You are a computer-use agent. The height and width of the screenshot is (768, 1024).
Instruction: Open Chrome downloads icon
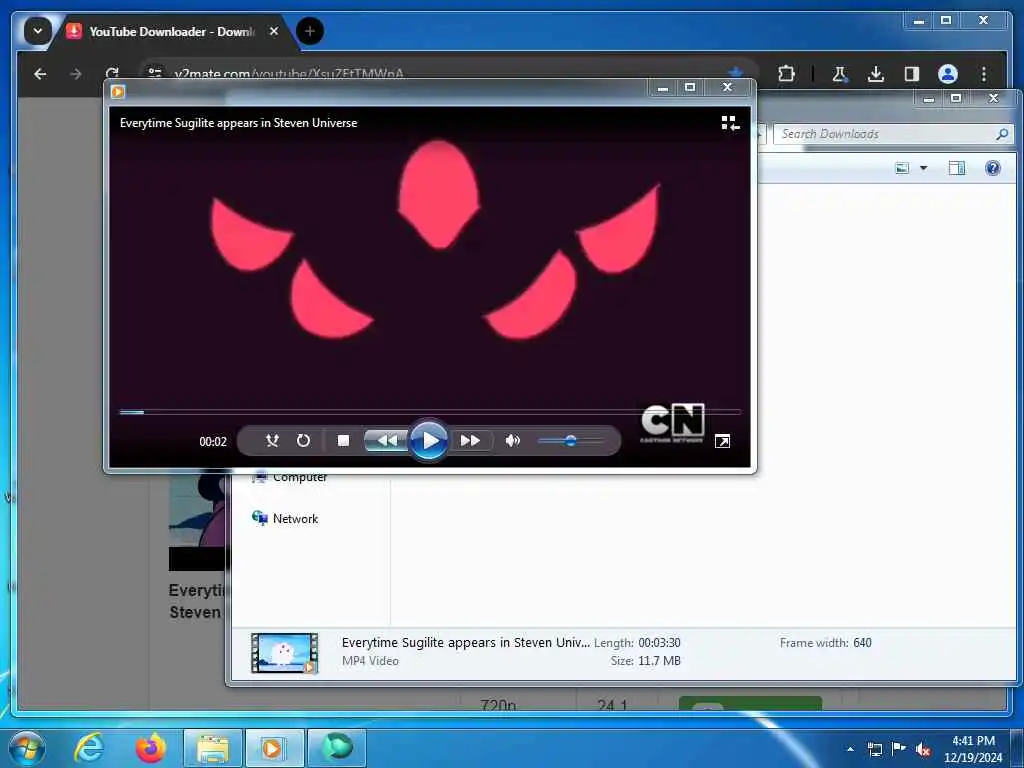click(x=876, y=74)
